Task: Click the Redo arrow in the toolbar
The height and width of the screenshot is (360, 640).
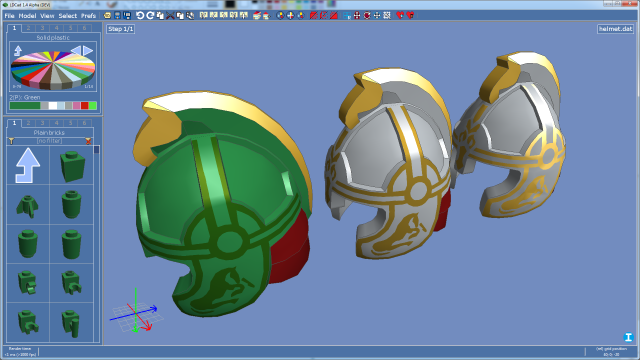Action: 150,16
